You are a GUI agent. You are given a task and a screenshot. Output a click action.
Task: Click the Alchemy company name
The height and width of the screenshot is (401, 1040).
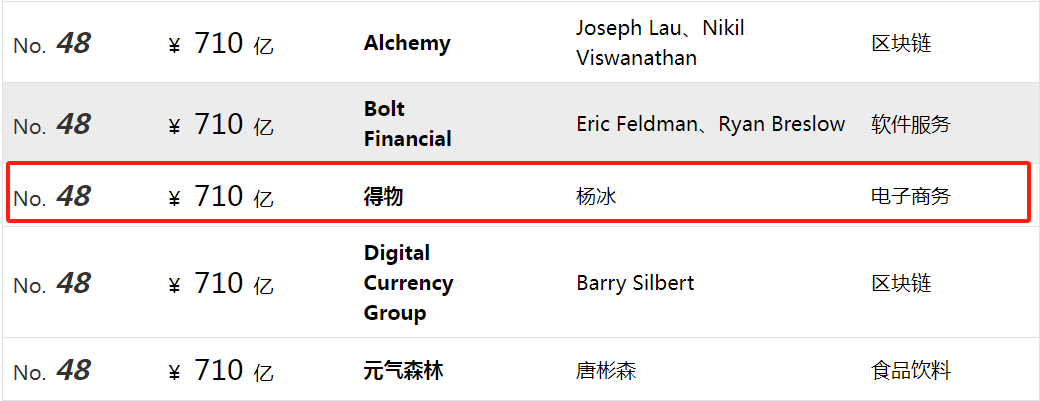point(407,43)
